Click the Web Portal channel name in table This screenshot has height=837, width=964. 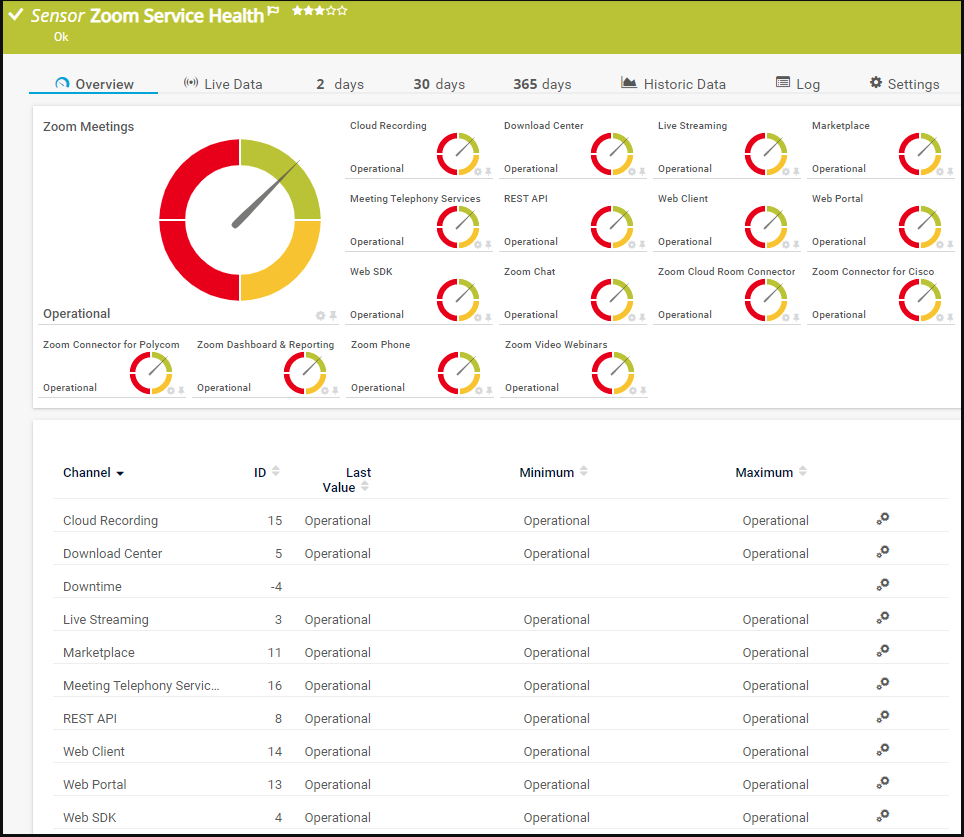pos(95,785)
